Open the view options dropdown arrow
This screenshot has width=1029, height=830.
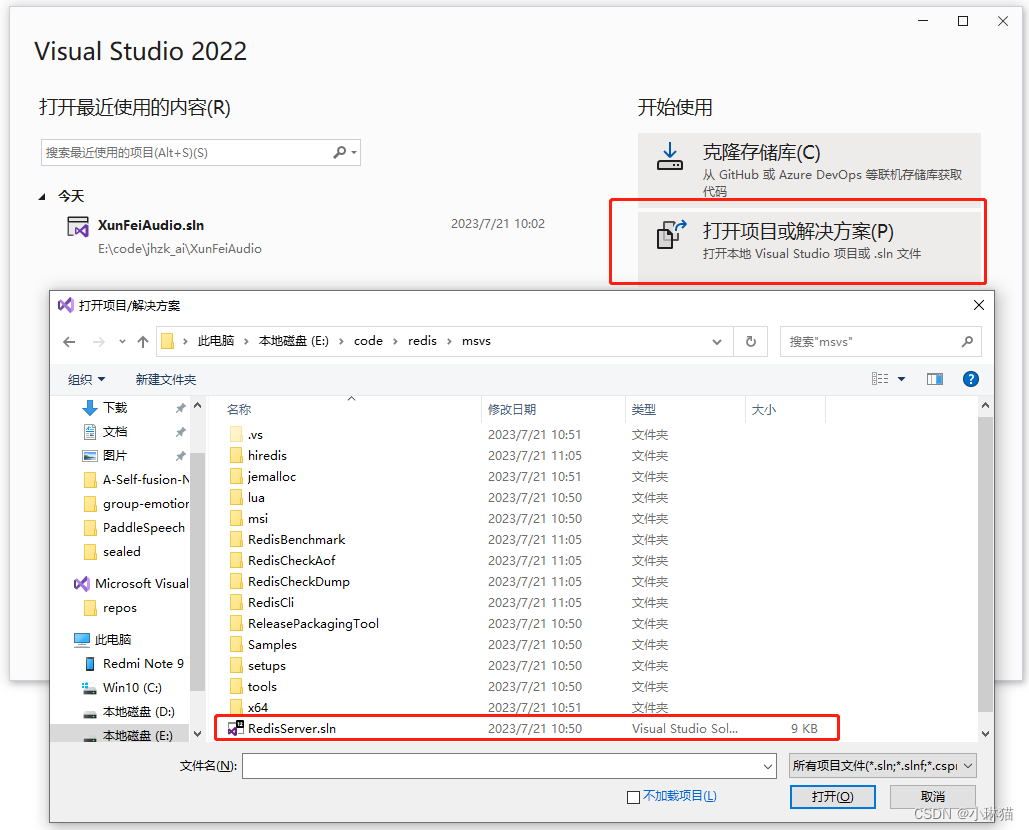[902, 379]
